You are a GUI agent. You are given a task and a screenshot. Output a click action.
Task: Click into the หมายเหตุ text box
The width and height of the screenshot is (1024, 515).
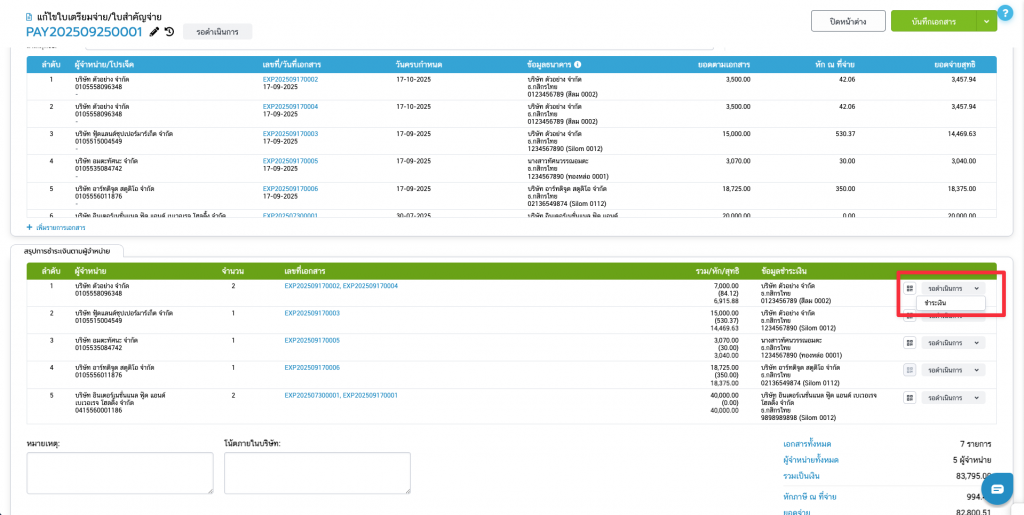(x=119, y=473)
